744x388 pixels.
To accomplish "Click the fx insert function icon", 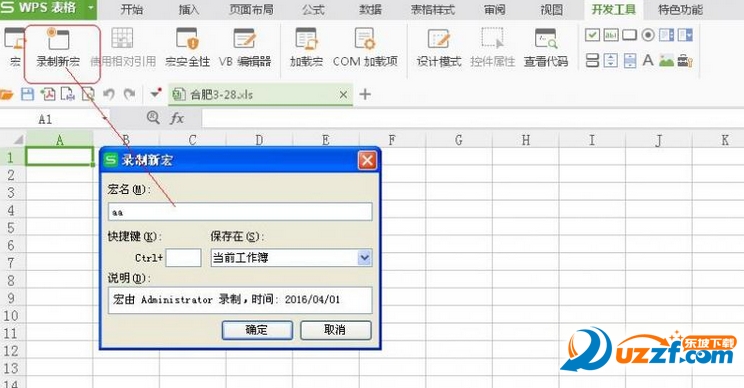I will click(x=177, y=118).
